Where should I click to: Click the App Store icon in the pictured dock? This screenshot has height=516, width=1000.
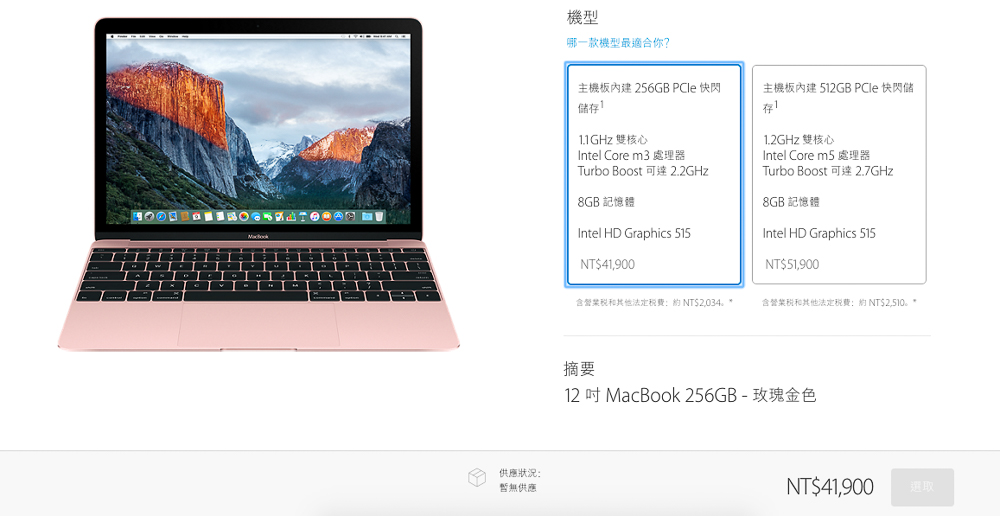coord(339,217)
